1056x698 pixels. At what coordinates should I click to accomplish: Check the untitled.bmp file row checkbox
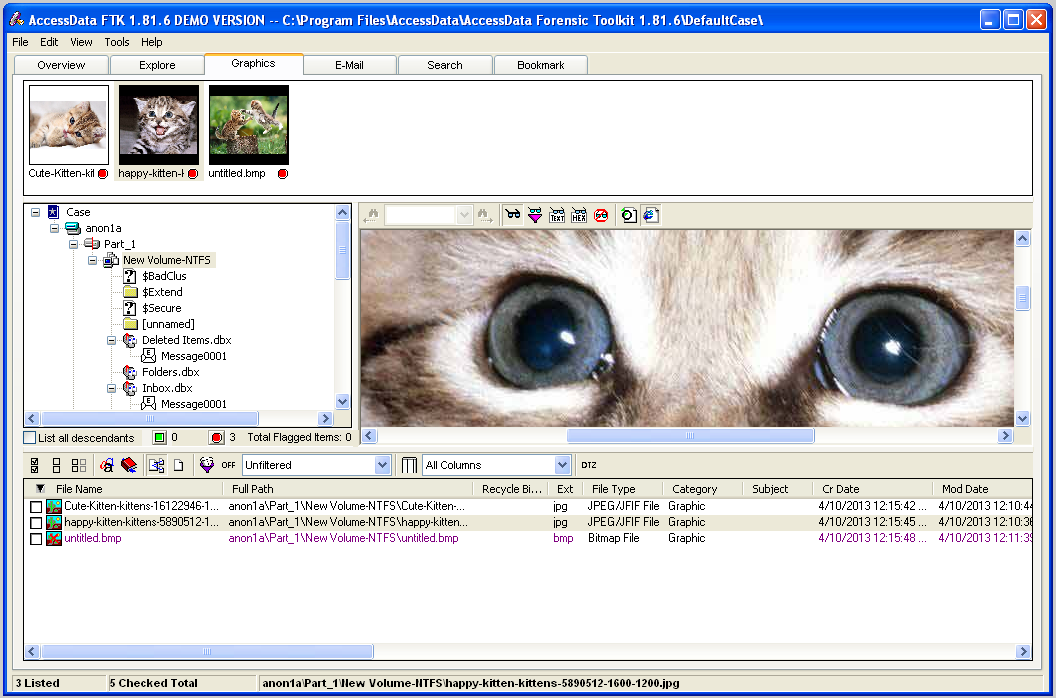(36, 539)
